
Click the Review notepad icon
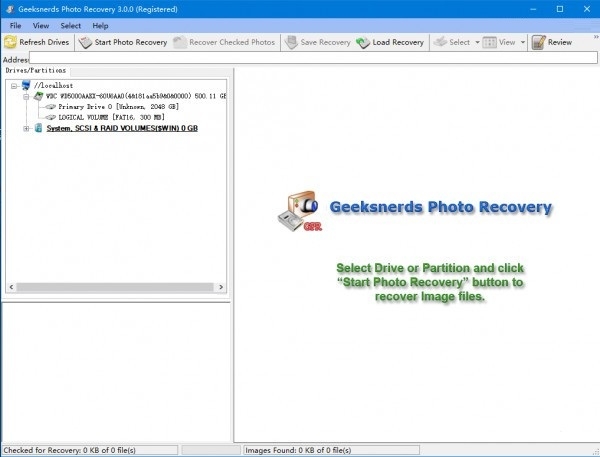click(x=538, y=42)
